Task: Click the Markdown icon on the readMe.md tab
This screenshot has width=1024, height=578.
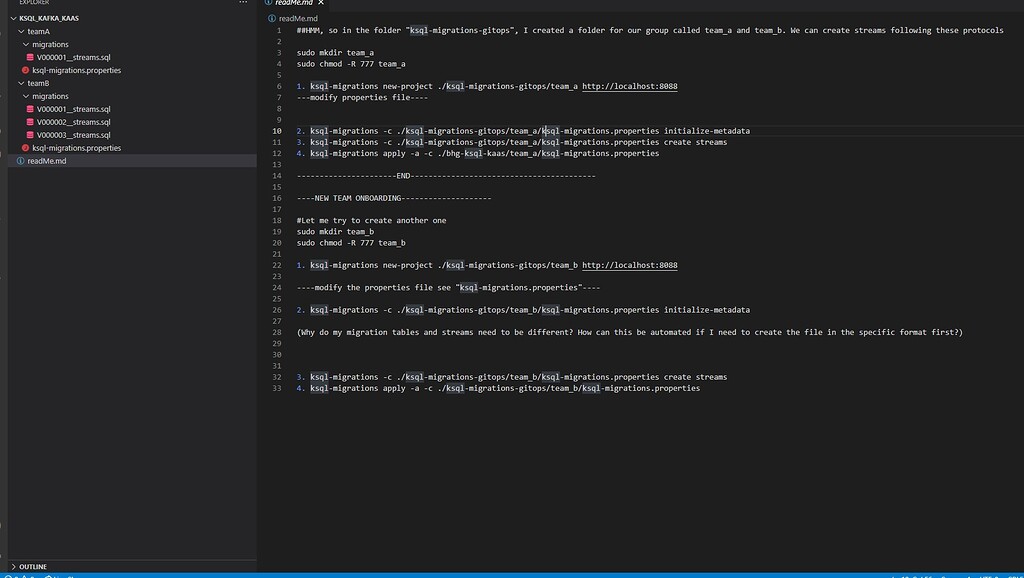Action: (268, 3)
